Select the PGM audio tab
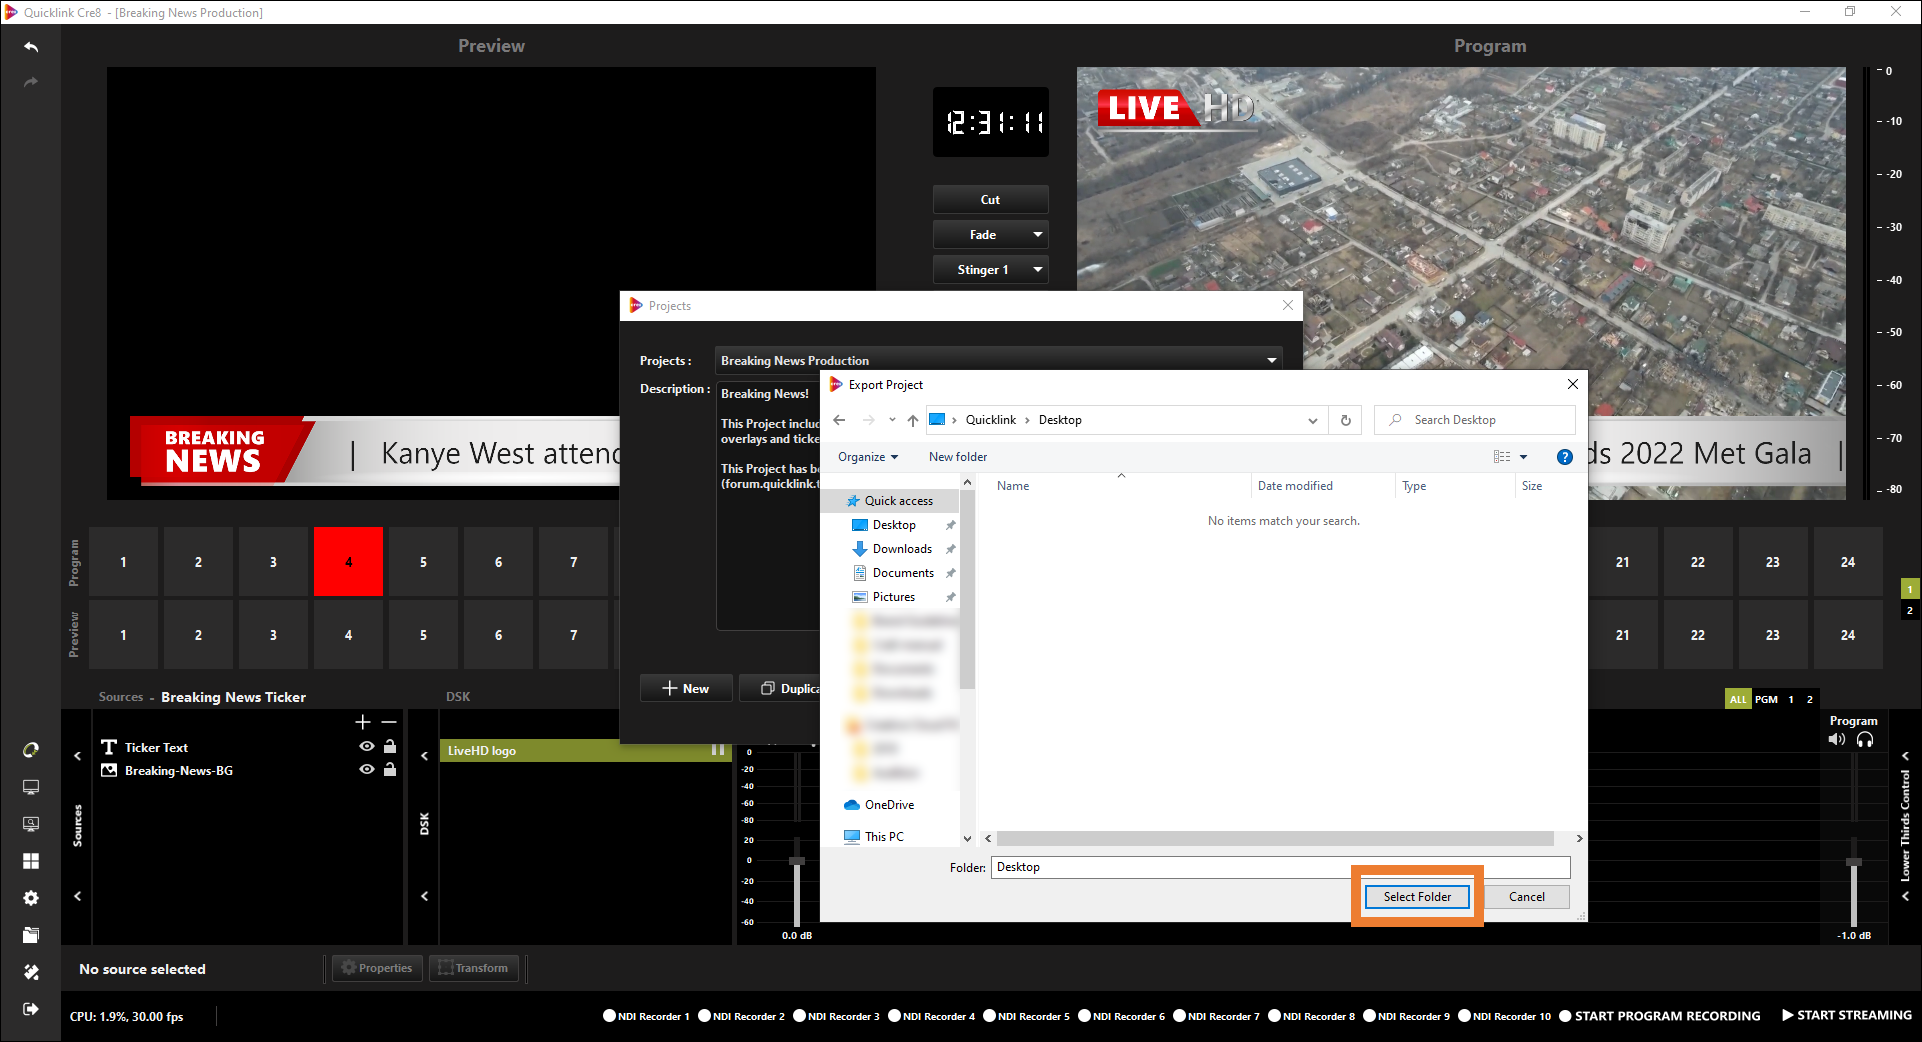 click(1766, 699)
